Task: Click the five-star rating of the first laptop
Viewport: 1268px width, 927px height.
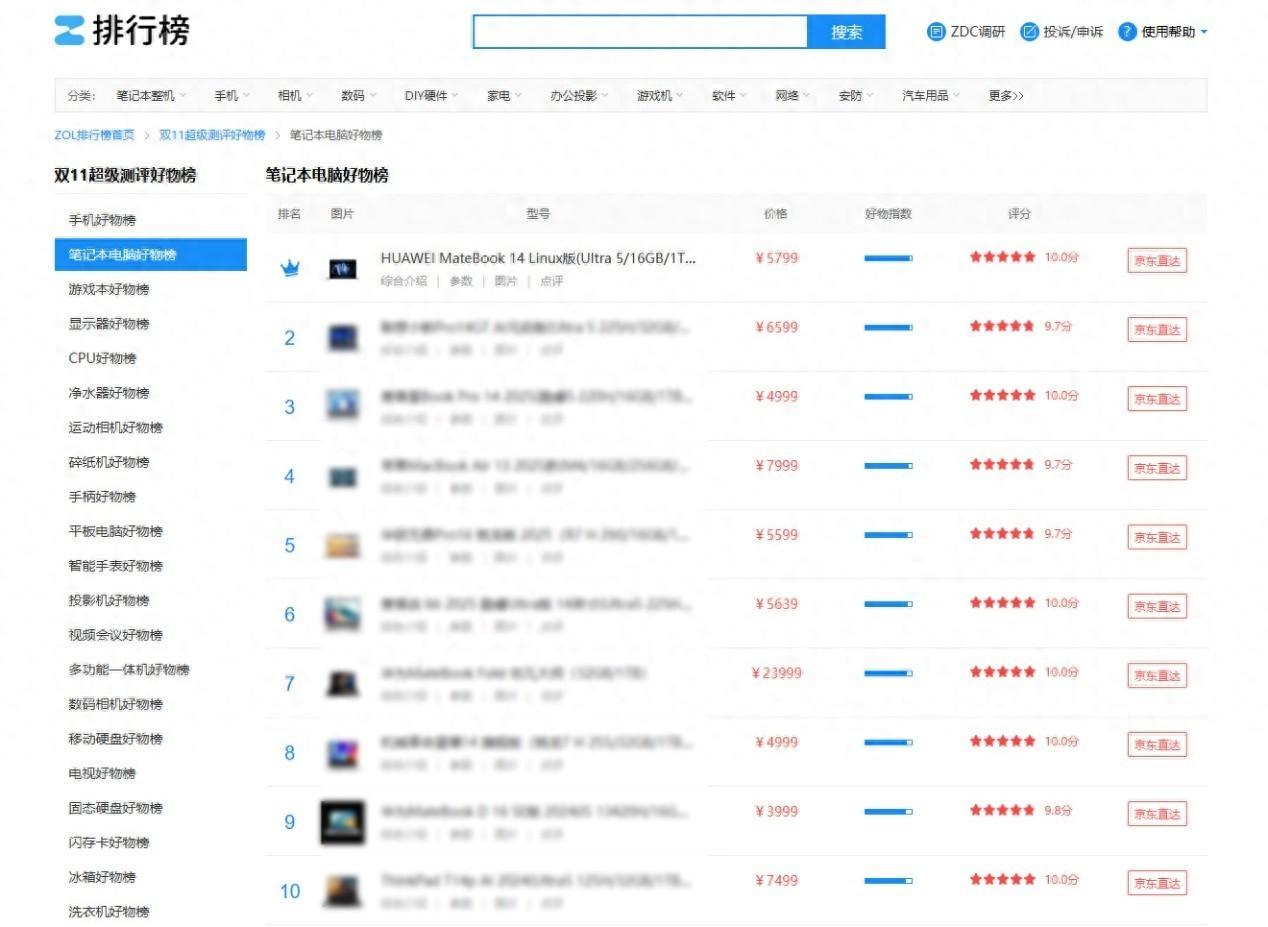Action: (x=1002, y=257)
